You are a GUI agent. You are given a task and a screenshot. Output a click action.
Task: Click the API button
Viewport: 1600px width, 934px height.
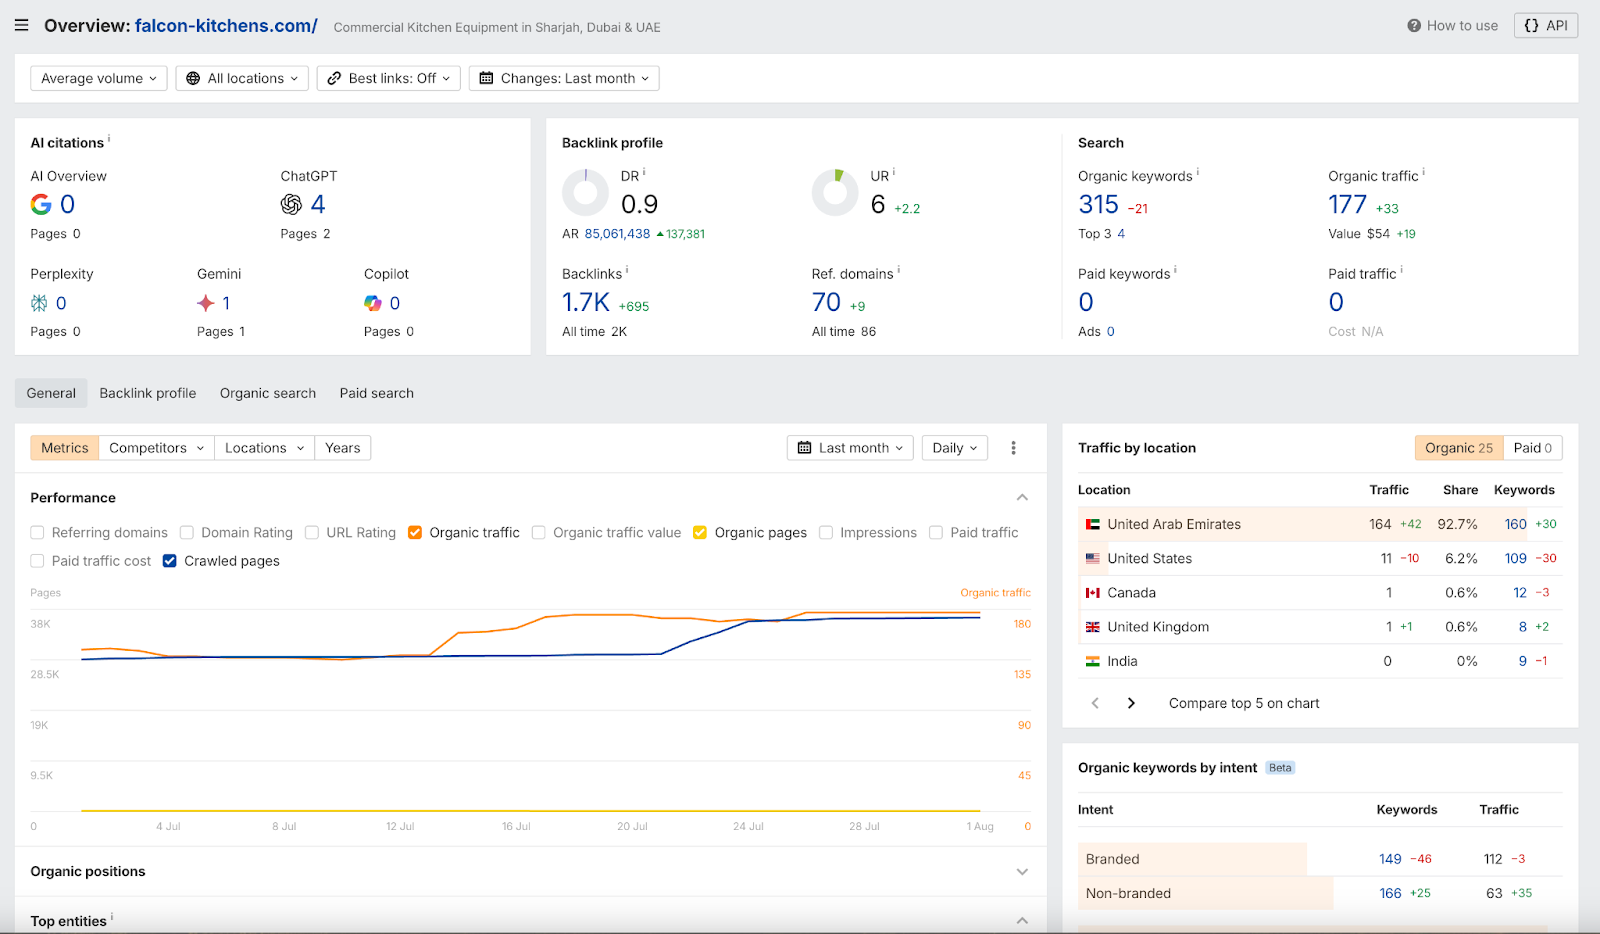(x=1545, y=26)
